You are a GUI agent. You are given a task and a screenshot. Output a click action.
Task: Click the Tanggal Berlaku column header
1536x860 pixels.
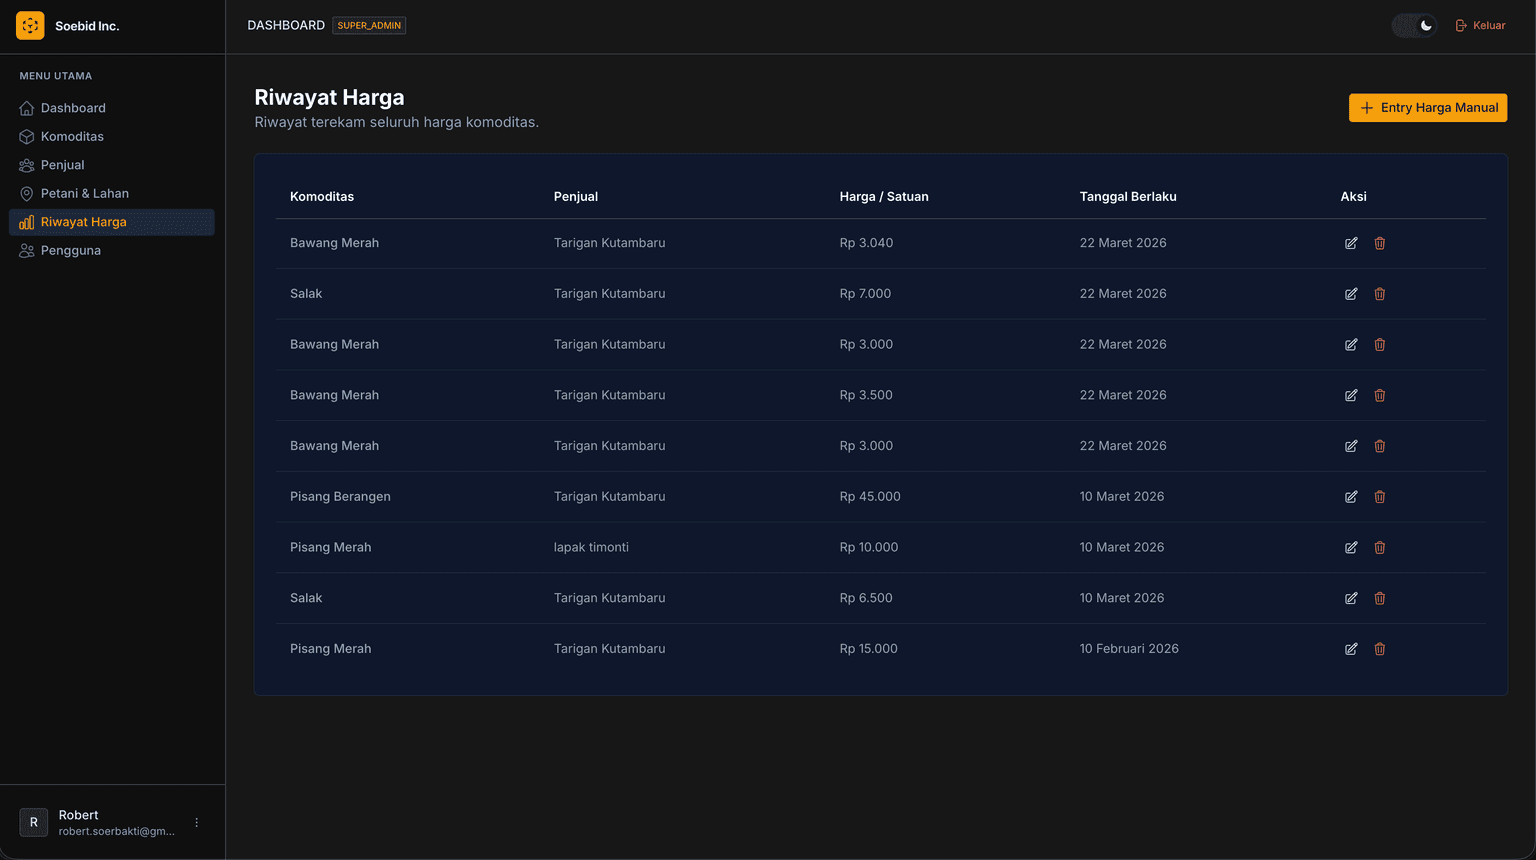pos(1128,197)
